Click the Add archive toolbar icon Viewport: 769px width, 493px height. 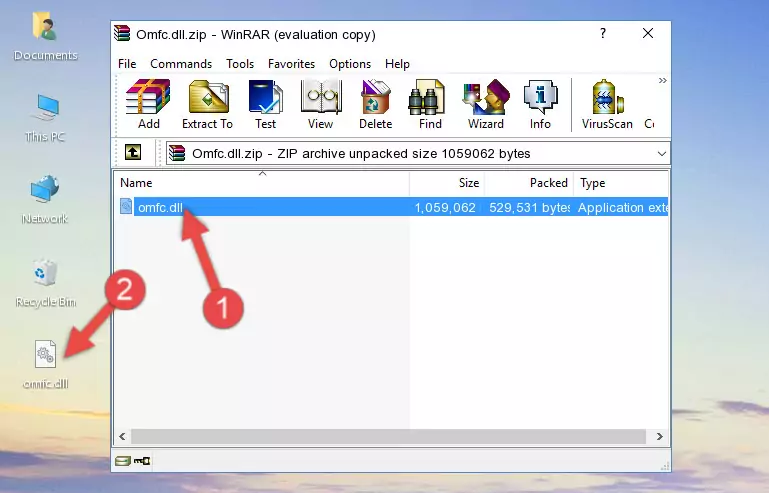click(x=148, y=104)
